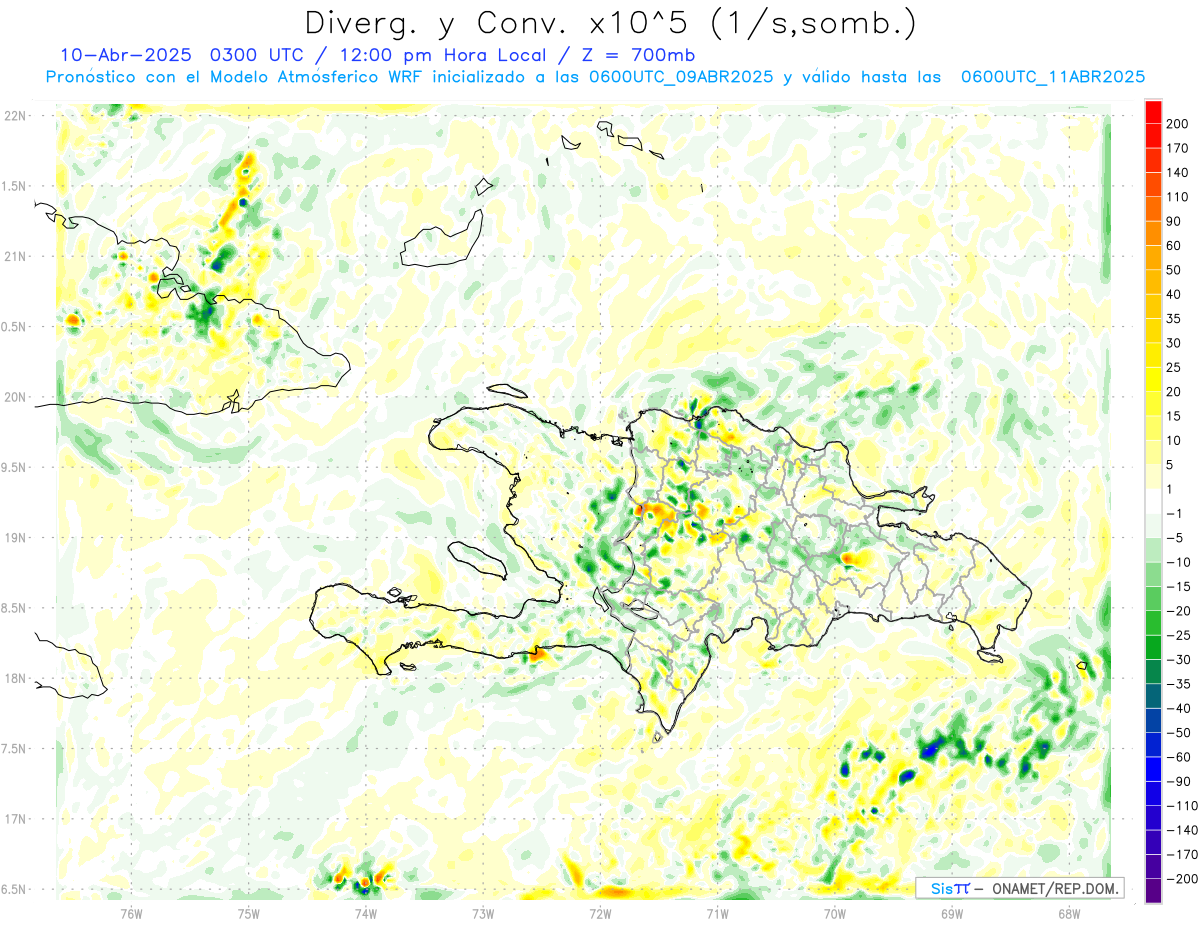Click the "-20" color bar value

coord(1178,611)
